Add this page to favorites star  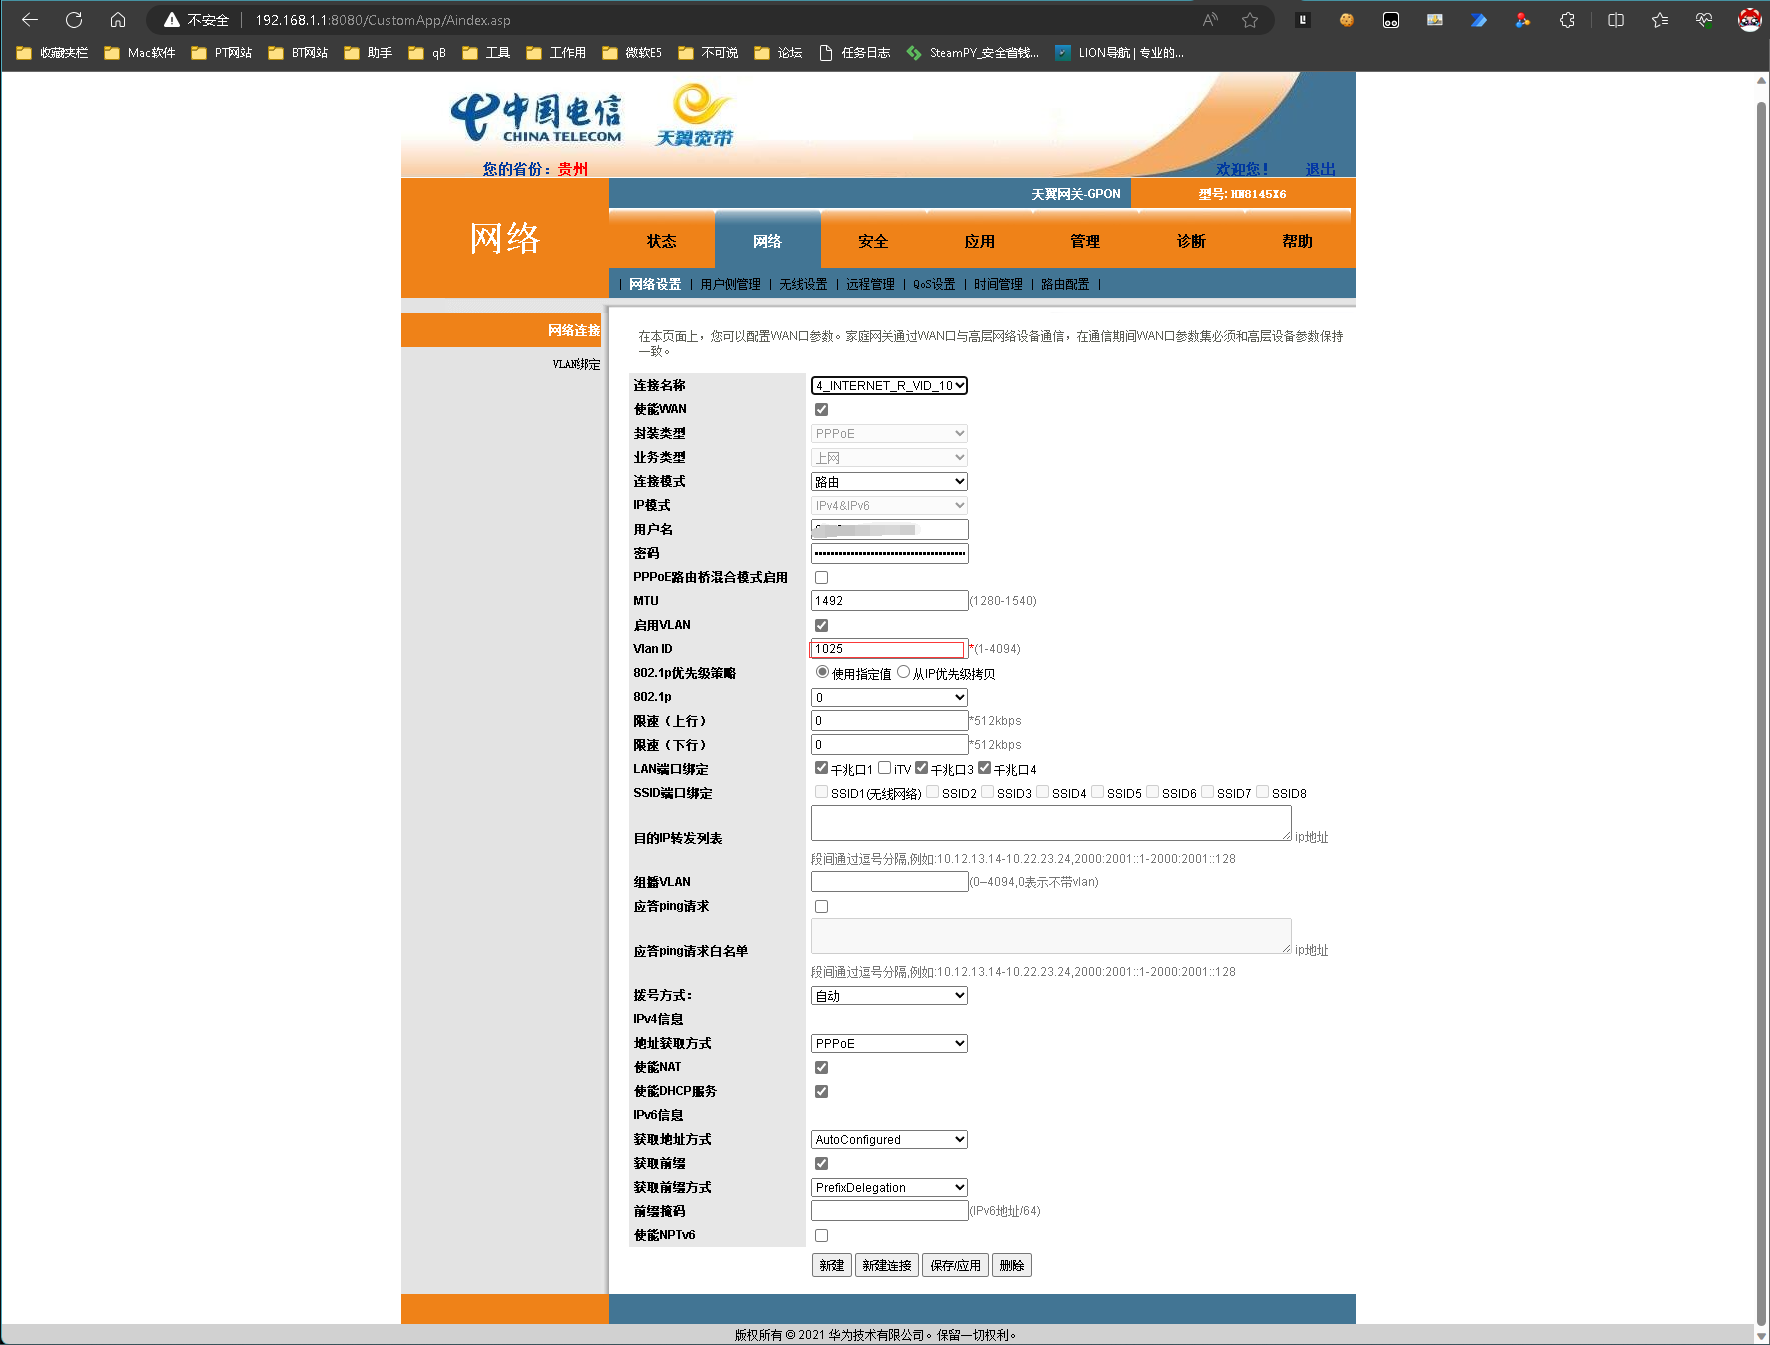pyautogui.click(x=1250, y=20)
